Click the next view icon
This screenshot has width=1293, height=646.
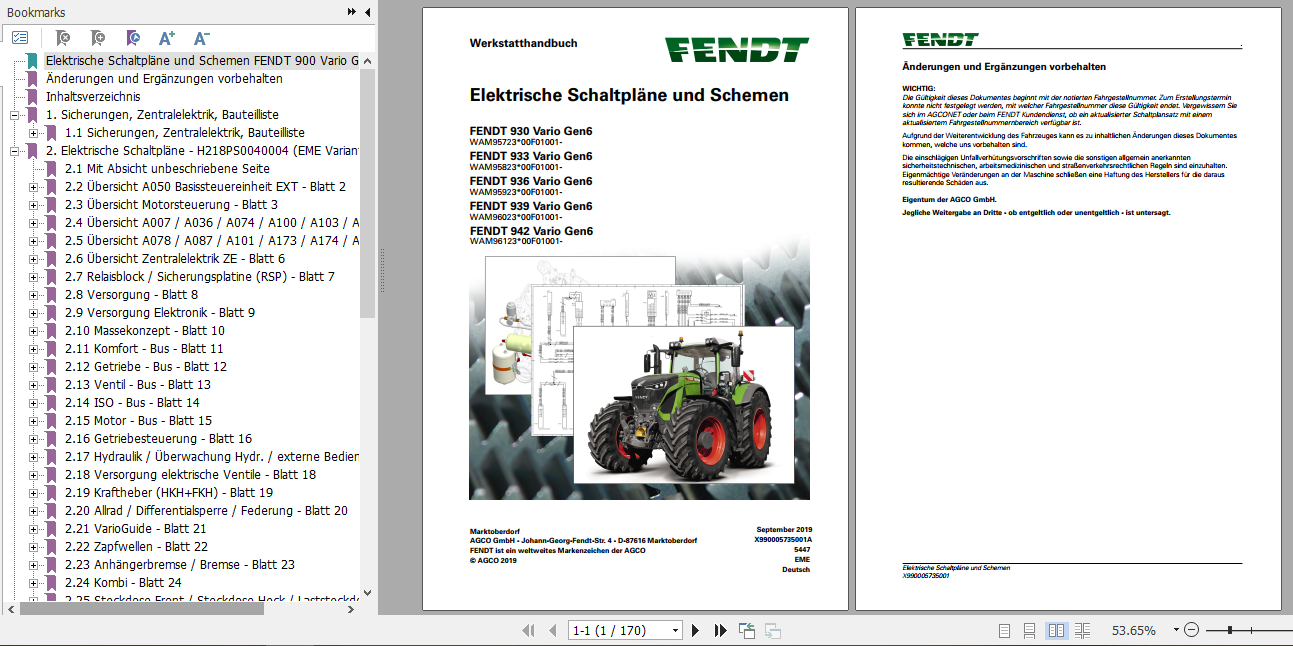coord(773,630)
